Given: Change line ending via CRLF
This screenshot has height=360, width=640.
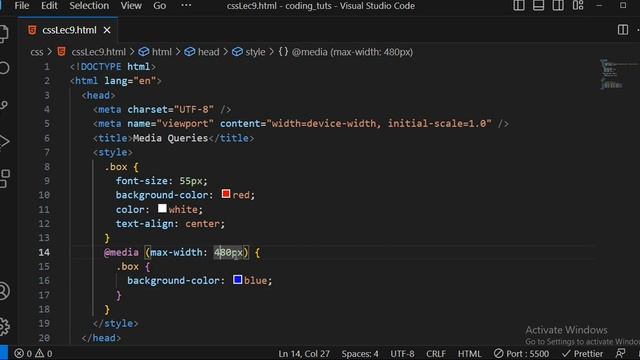Looking at the screenshot, I should click(436, 353).
